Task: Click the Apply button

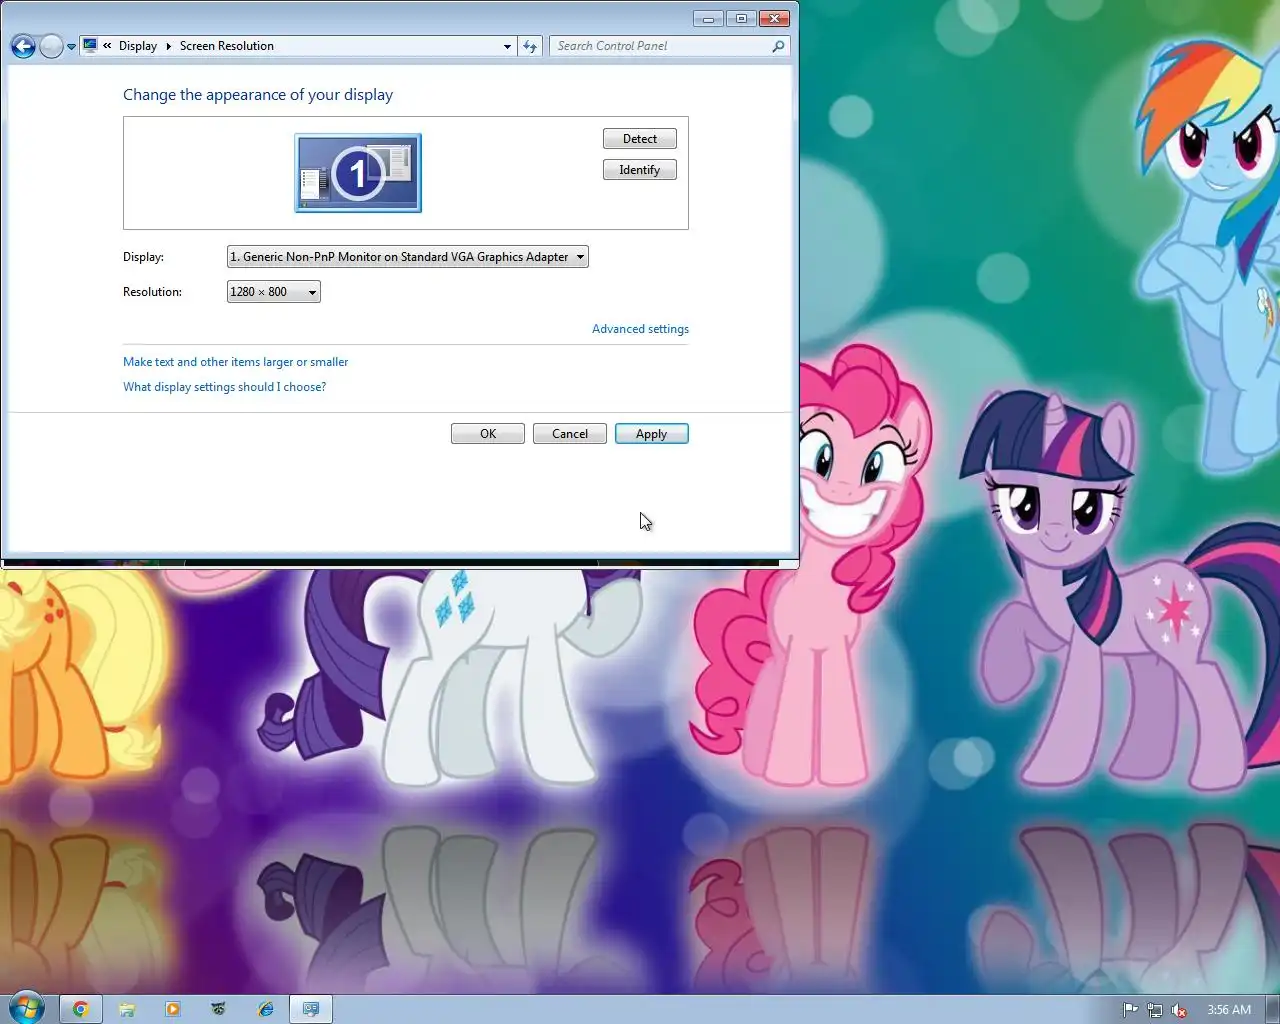Action: (x=652, y=434)
